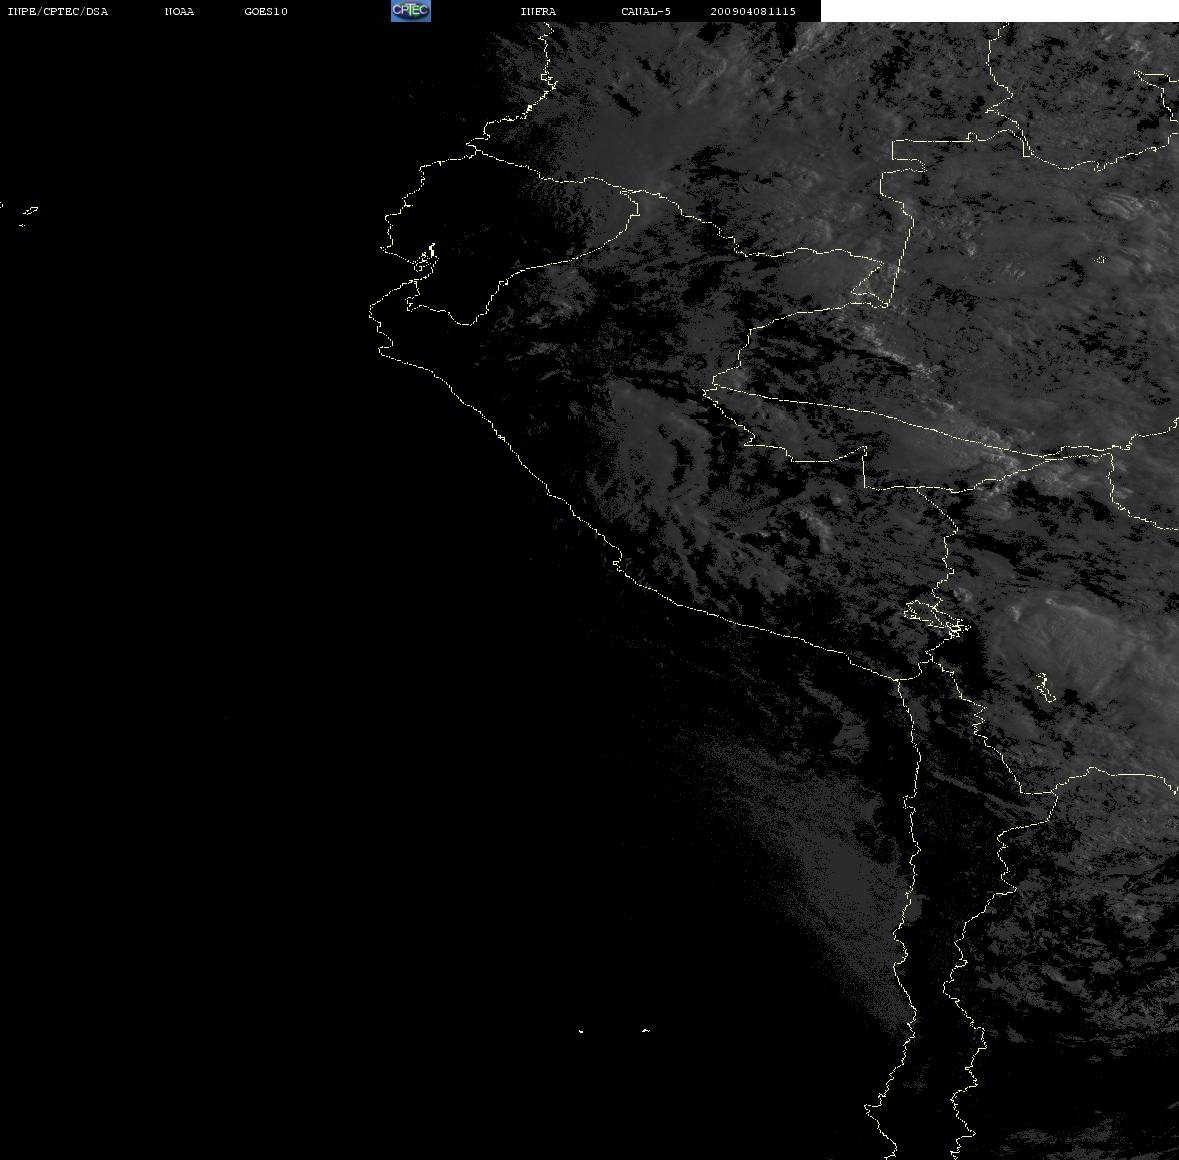Click where the Peru-Chile border meets the coast
This screenshot has width=1179, height=1160.
pos(898,680)
